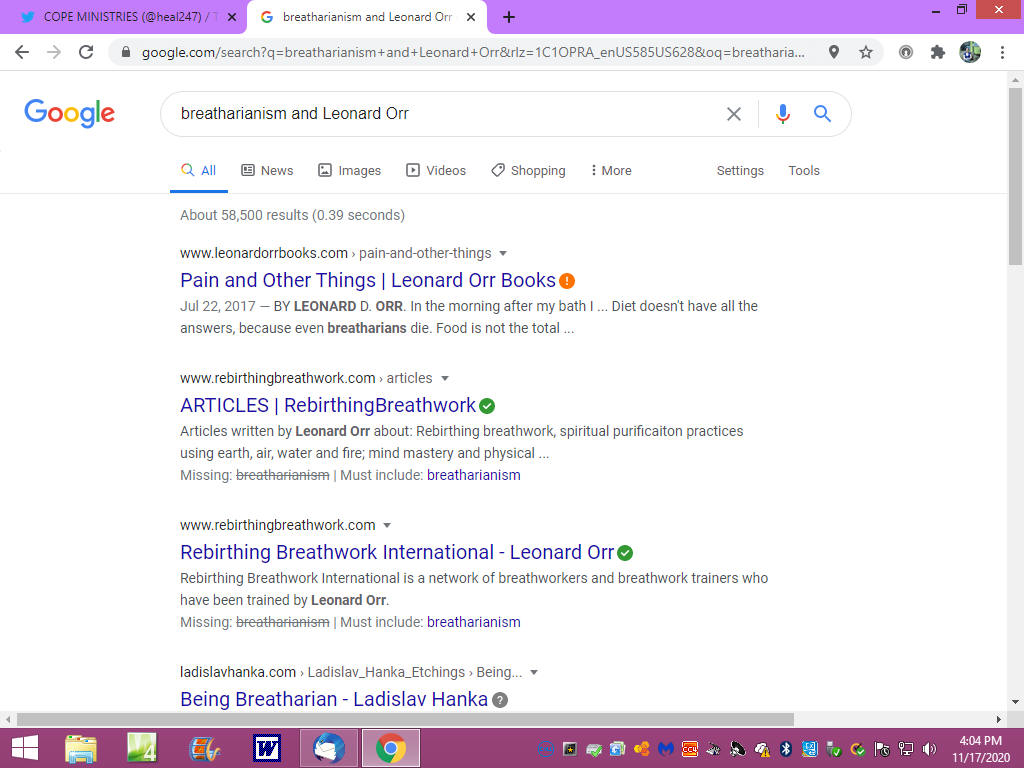Clear the search query with the X

(x=733, y=114)
